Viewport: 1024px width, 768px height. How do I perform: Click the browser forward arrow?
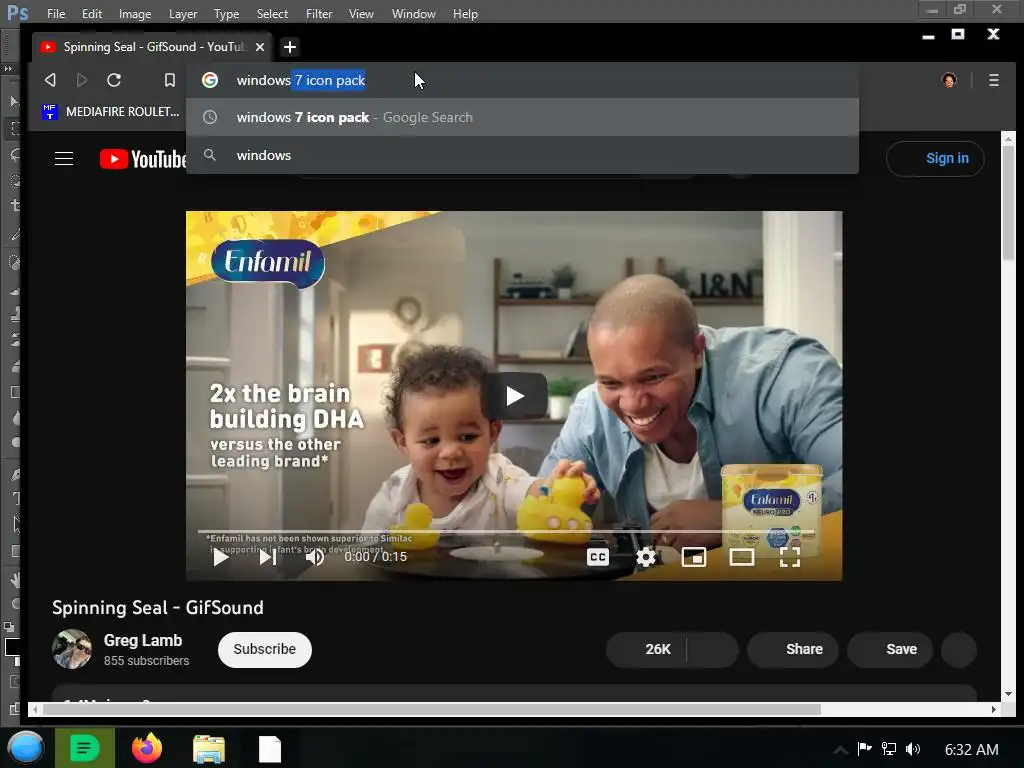(82, 80)
